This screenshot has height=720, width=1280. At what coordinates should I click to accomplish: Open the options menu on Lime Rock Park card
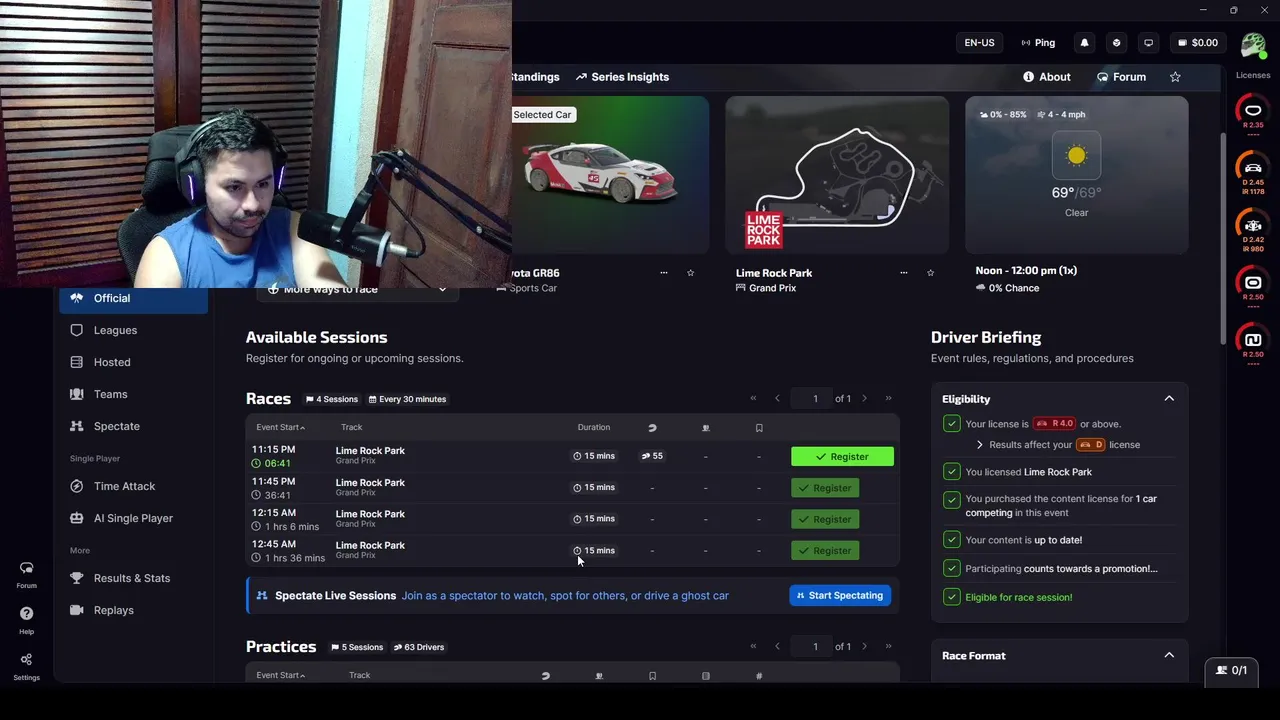(903, 273)
